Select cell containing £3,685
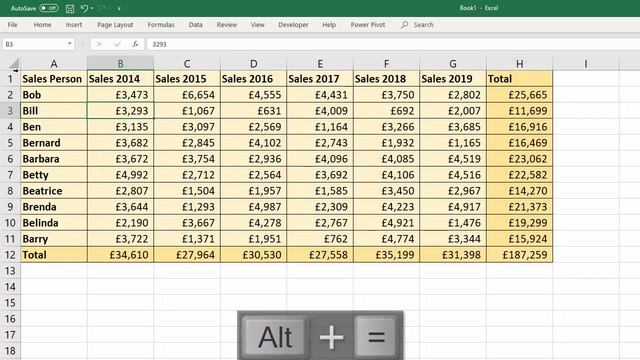Image resolution: width=640 pixels, height=360 pixels. (453, 127)
